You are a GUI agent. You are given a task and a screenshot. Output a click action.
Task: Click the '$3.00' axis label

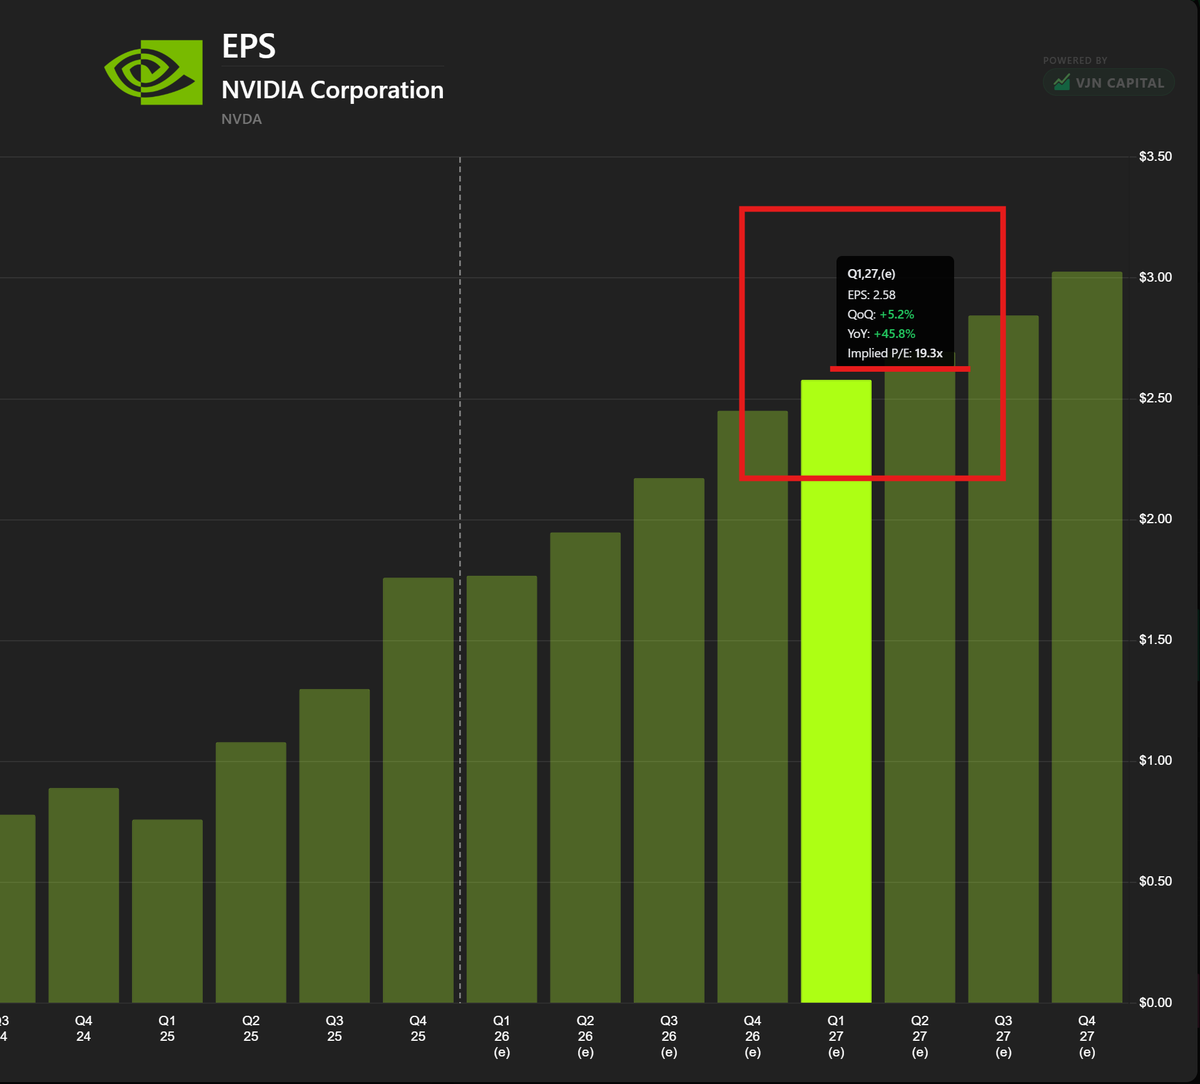(x=1155, y=277)
